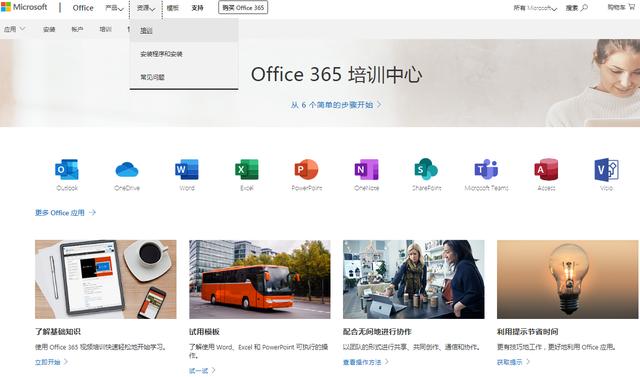Select the Excel app icon

click(247, 169)
